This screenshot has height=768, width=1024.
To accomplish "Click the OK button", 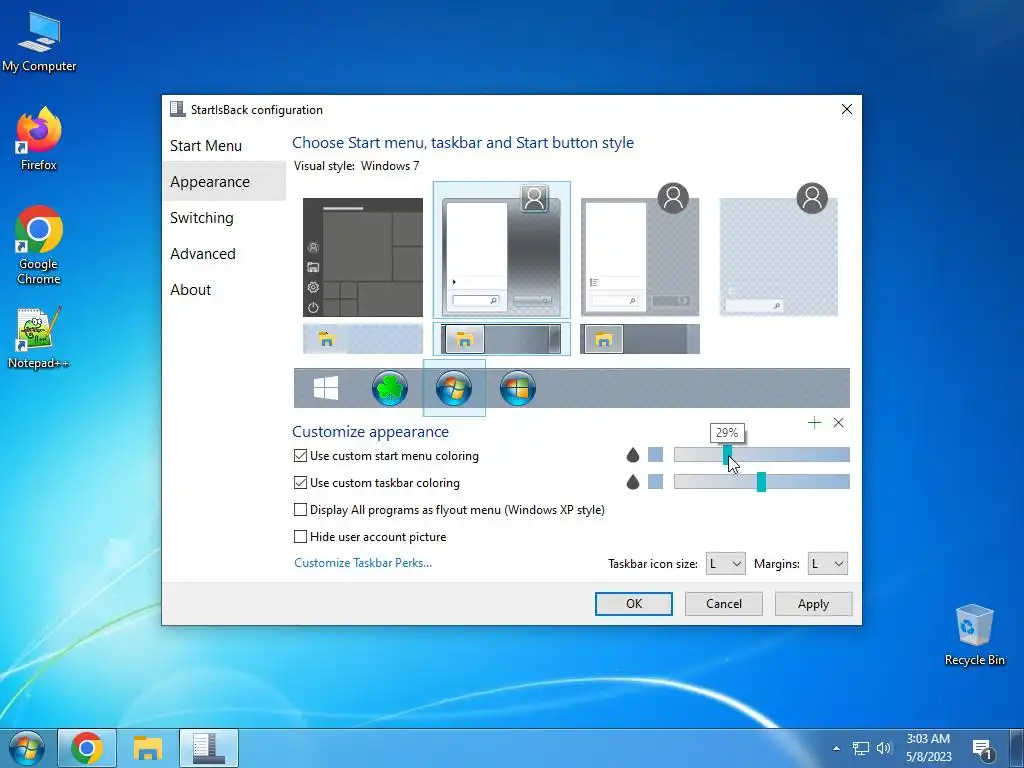I will [x=633, y=603].
